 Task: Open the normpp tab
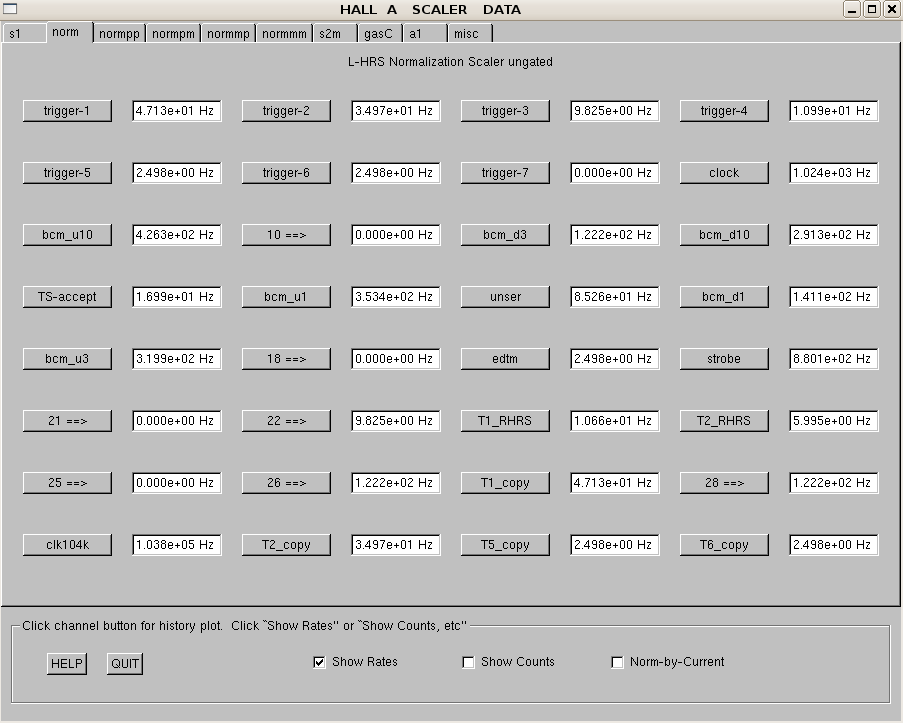click(x=119, y=33)
